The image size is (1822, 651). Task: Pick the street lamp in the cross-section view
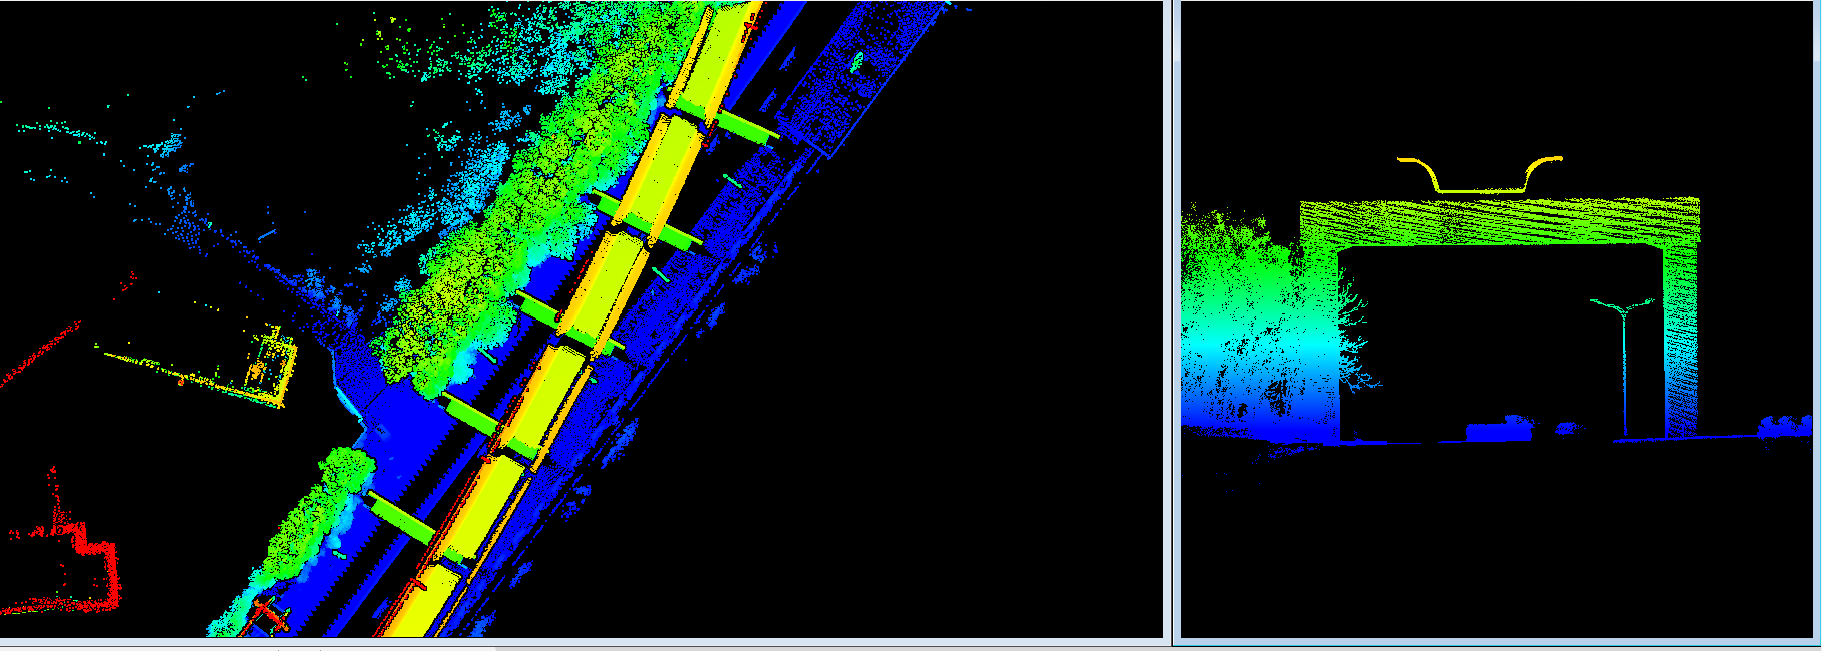(1623, 368)
